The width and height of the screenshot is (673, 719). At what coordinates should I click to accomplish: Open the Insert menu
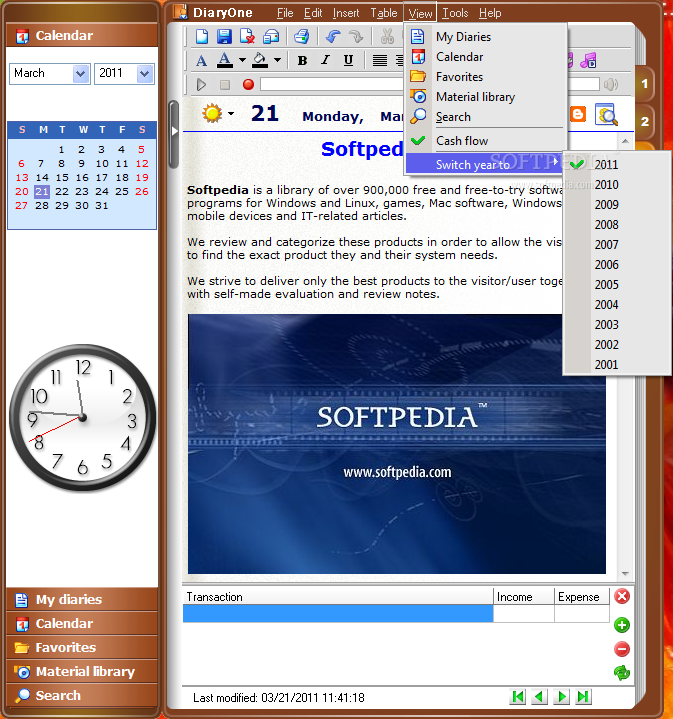(x=346, y=13)
